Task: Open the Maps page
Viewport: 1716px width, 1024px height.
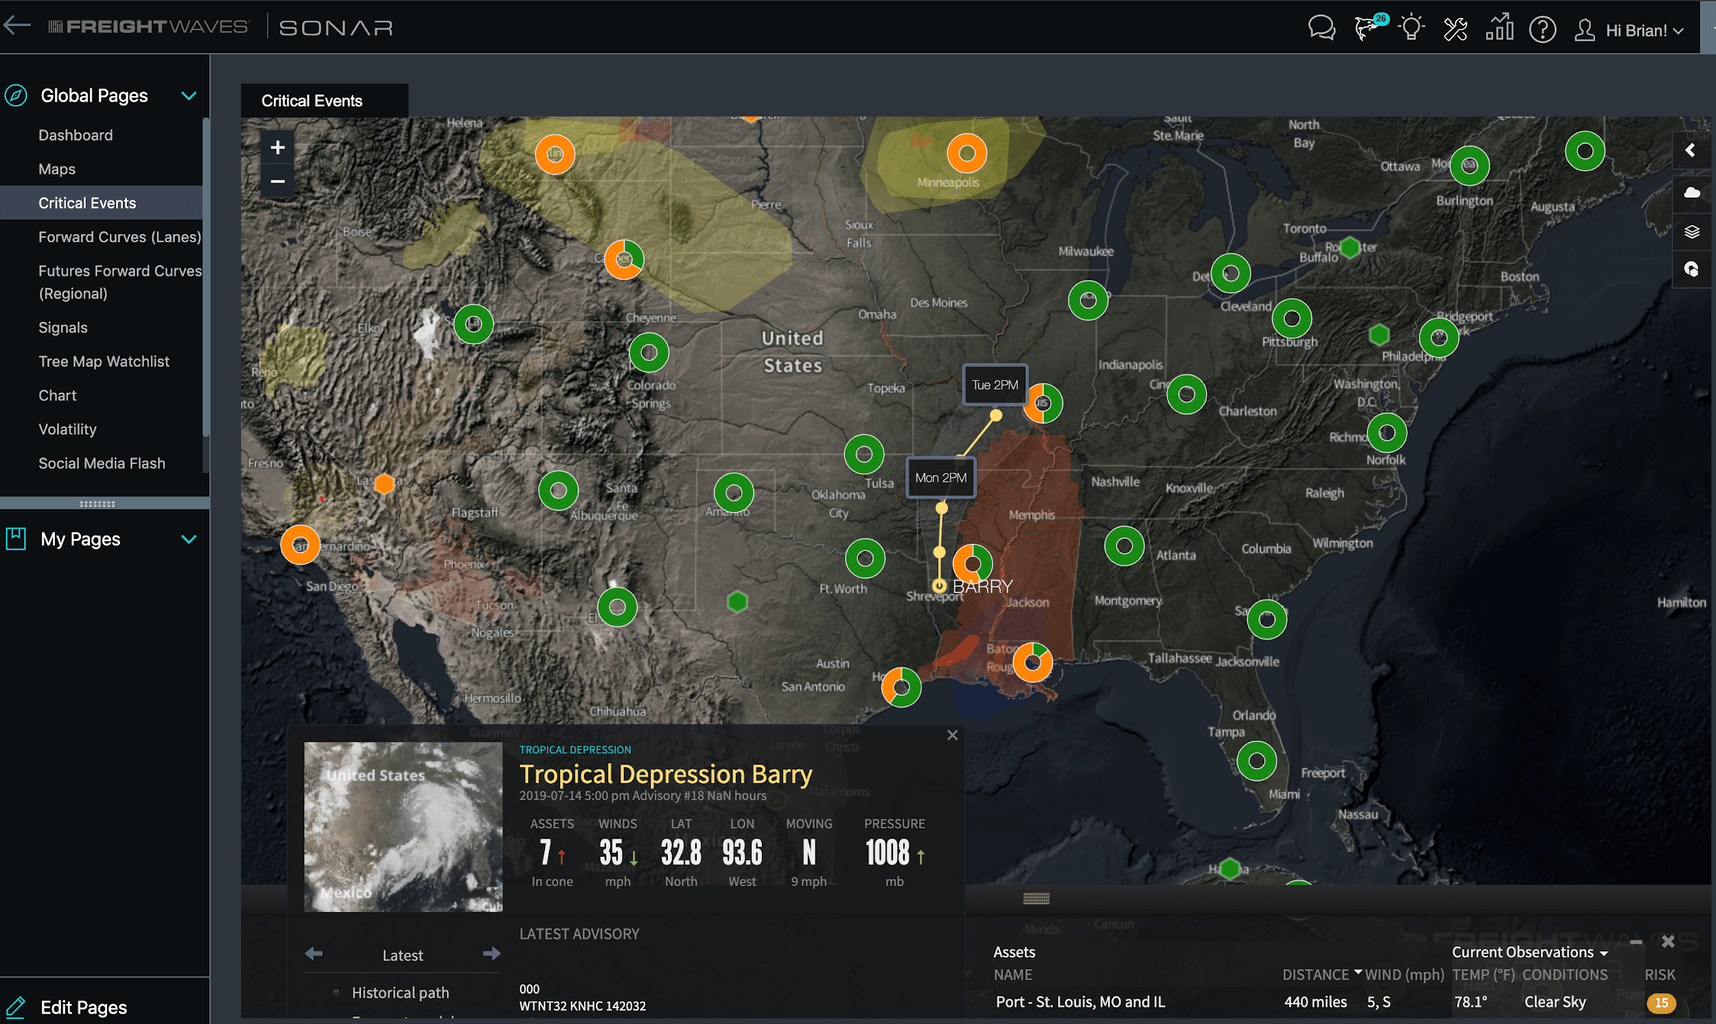Action: [57, 169]
